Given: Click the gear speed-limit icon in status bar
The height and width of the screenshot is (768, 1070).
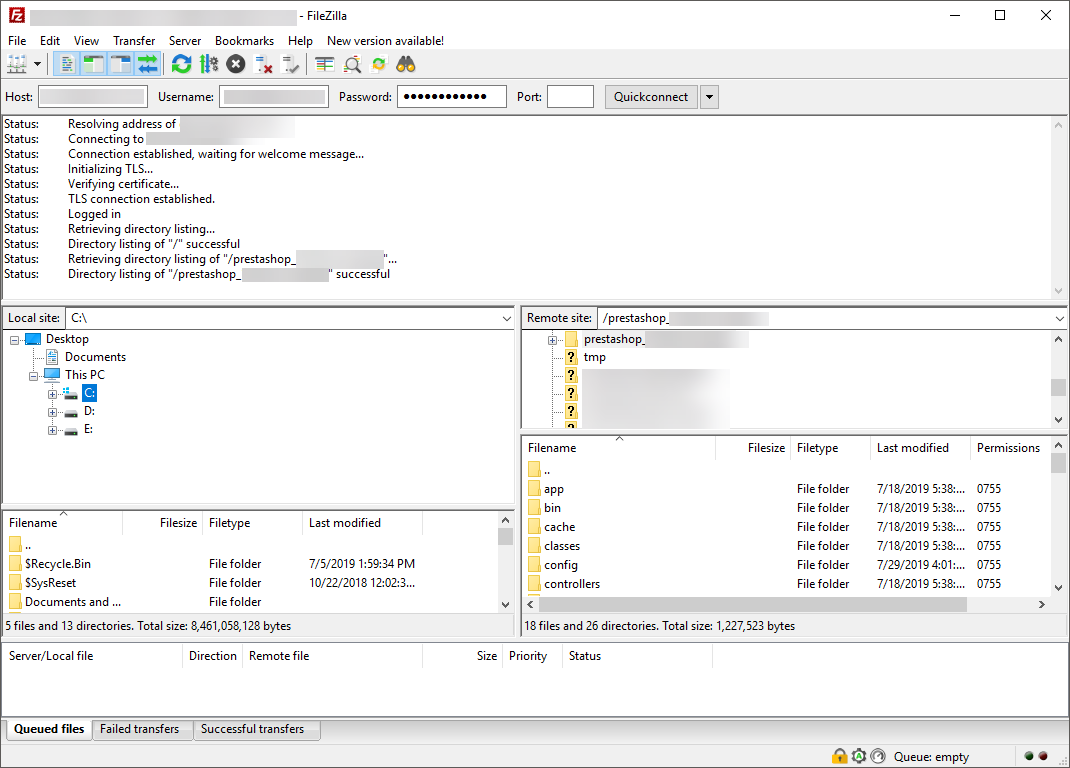Looking at the screenshot, I should 859,756.
